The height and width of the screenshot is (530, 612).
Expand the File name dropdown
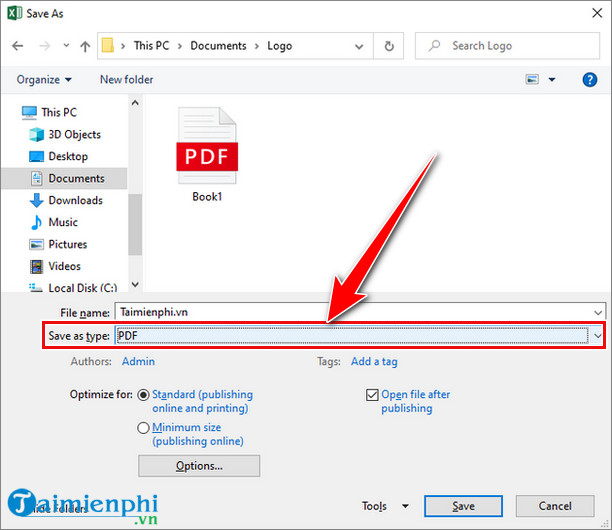pyautogui.click(x=598, y=313)
